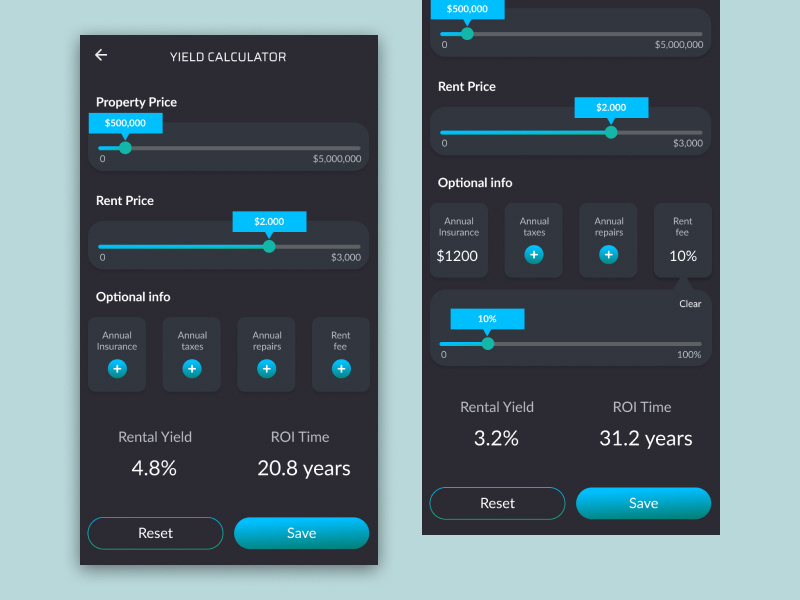Tap the back arrow on the Yield Calculator
The width and height of the screenshot is (800, 600).
tap(100, 55)
